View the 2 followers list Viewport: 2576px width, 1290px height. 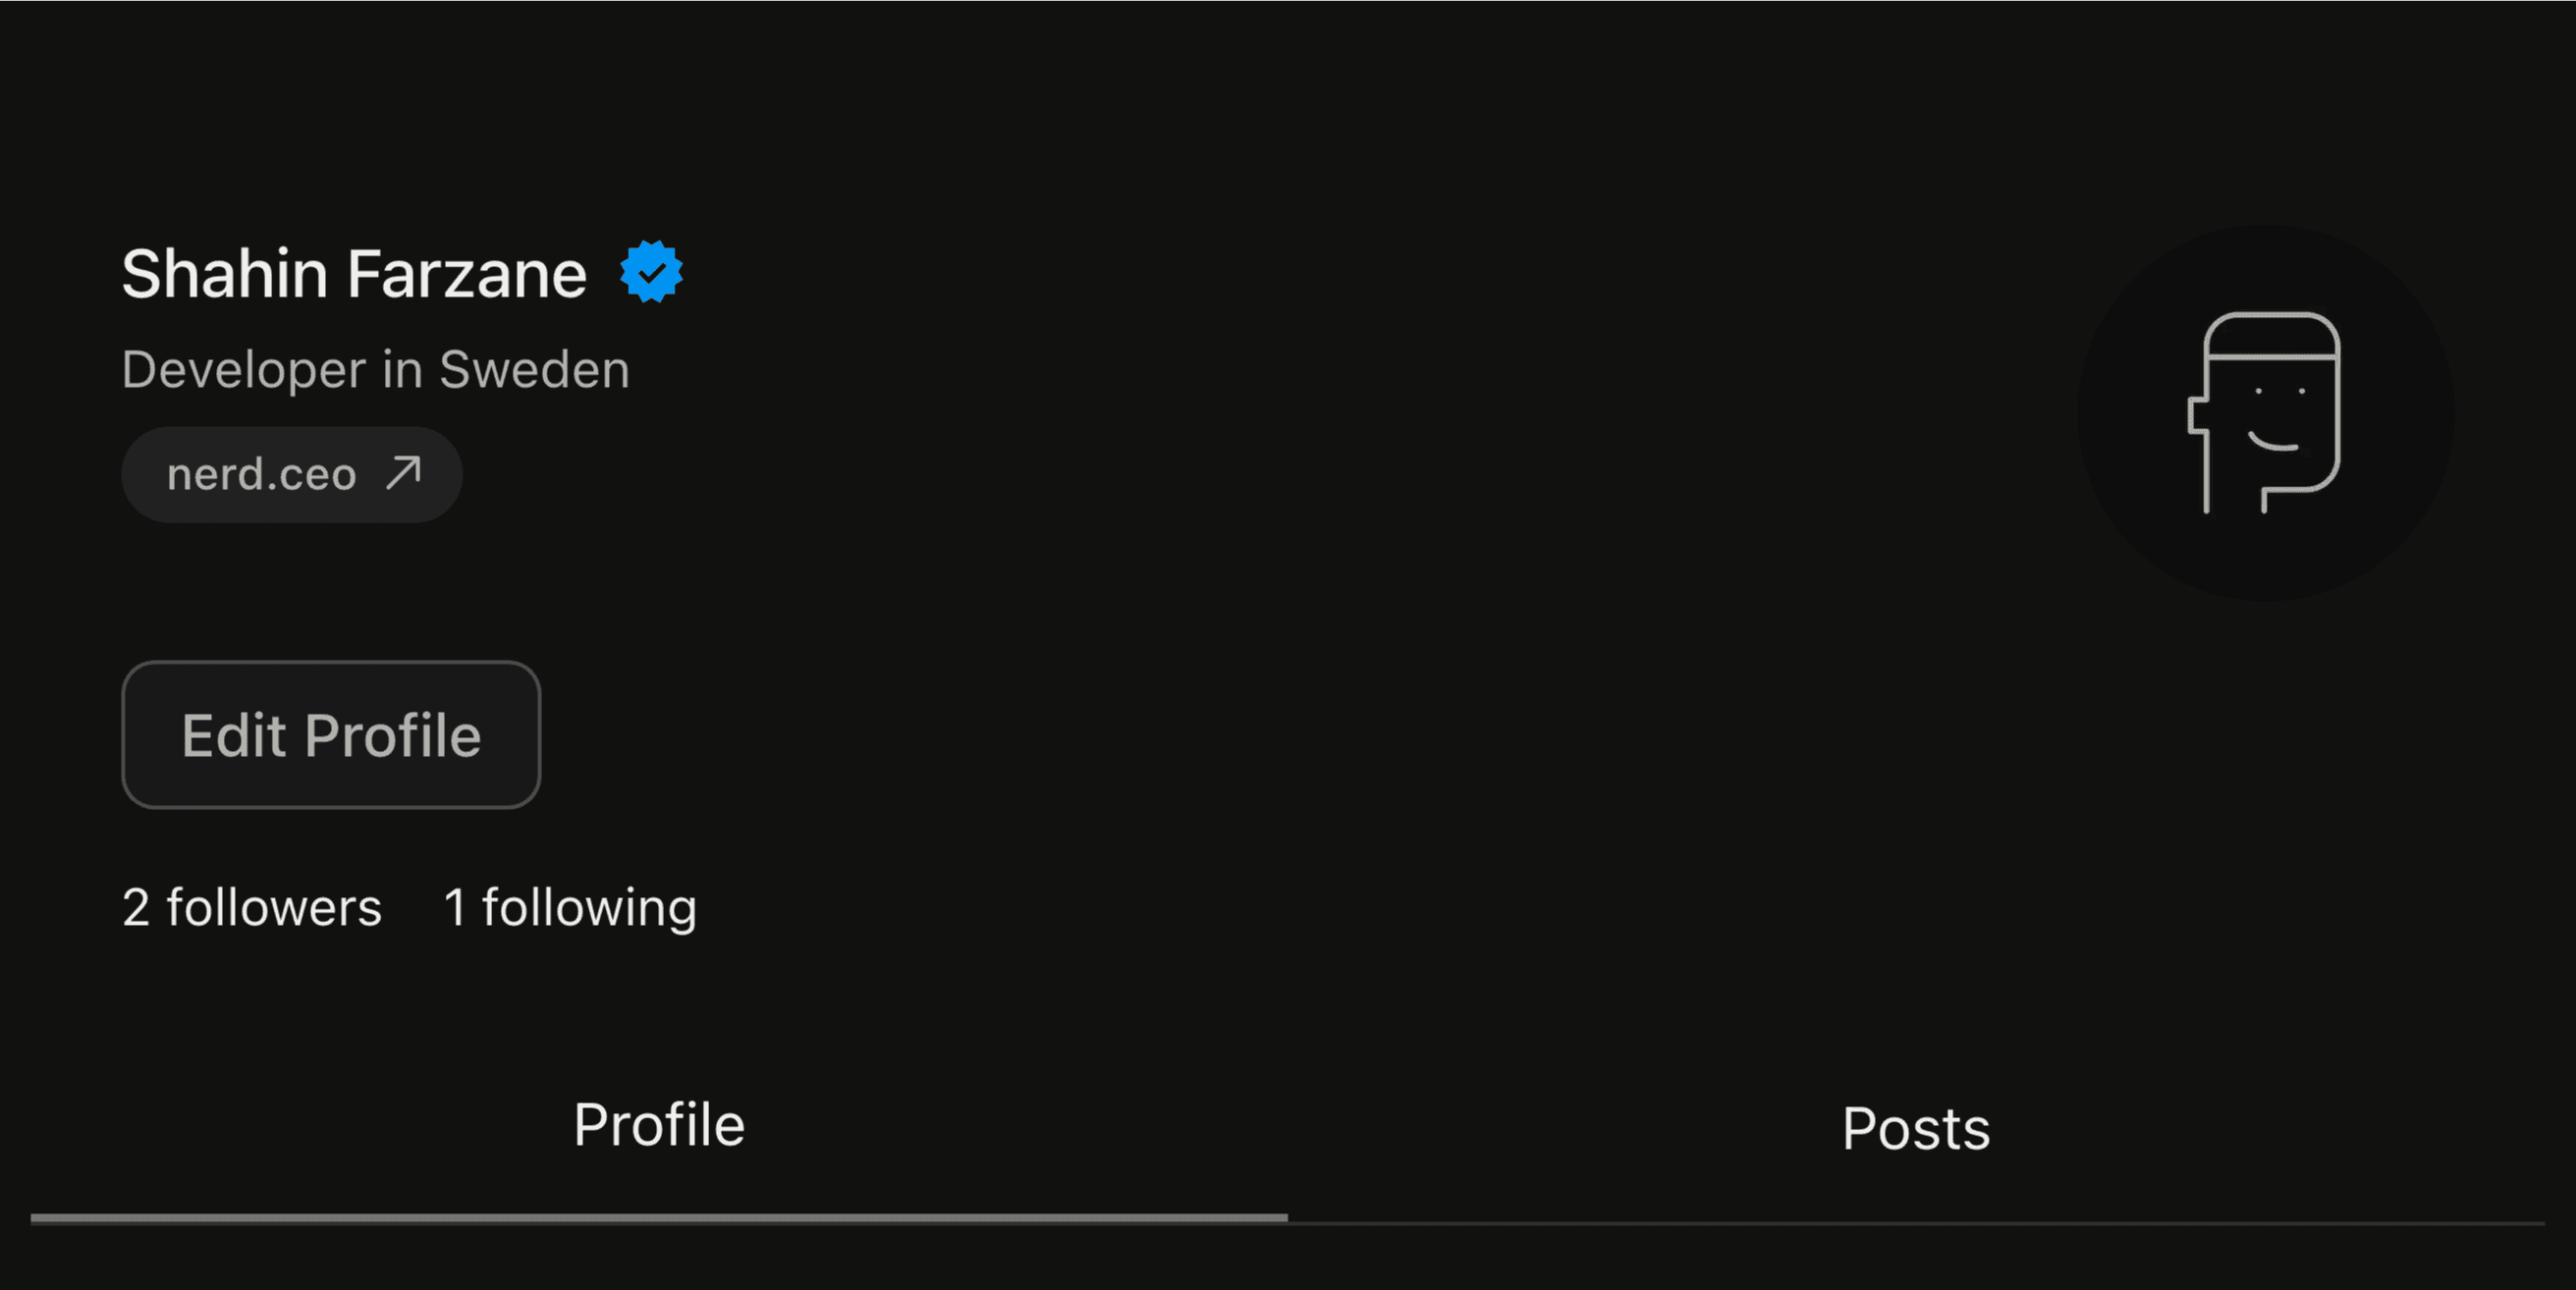click(252, 908)
